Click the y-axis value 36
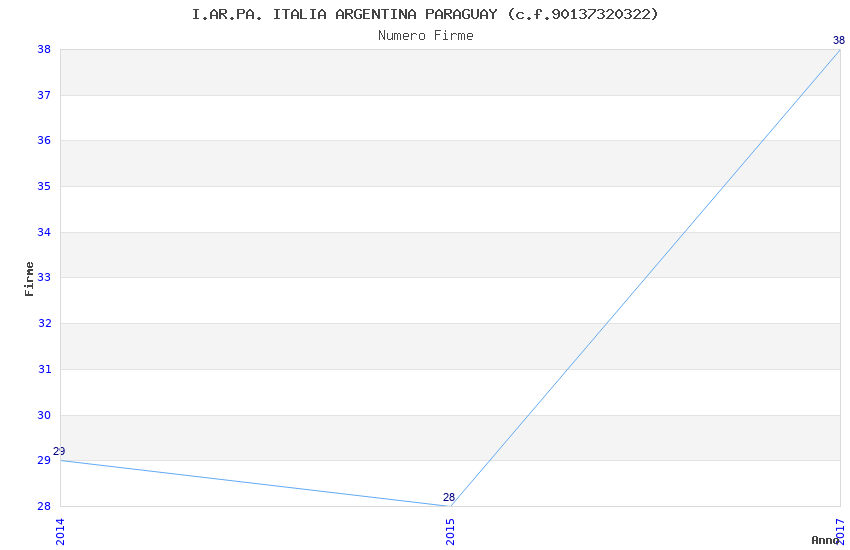Viewport: 850px width, 550px height. pyautogui.click(x=44, y=140)
